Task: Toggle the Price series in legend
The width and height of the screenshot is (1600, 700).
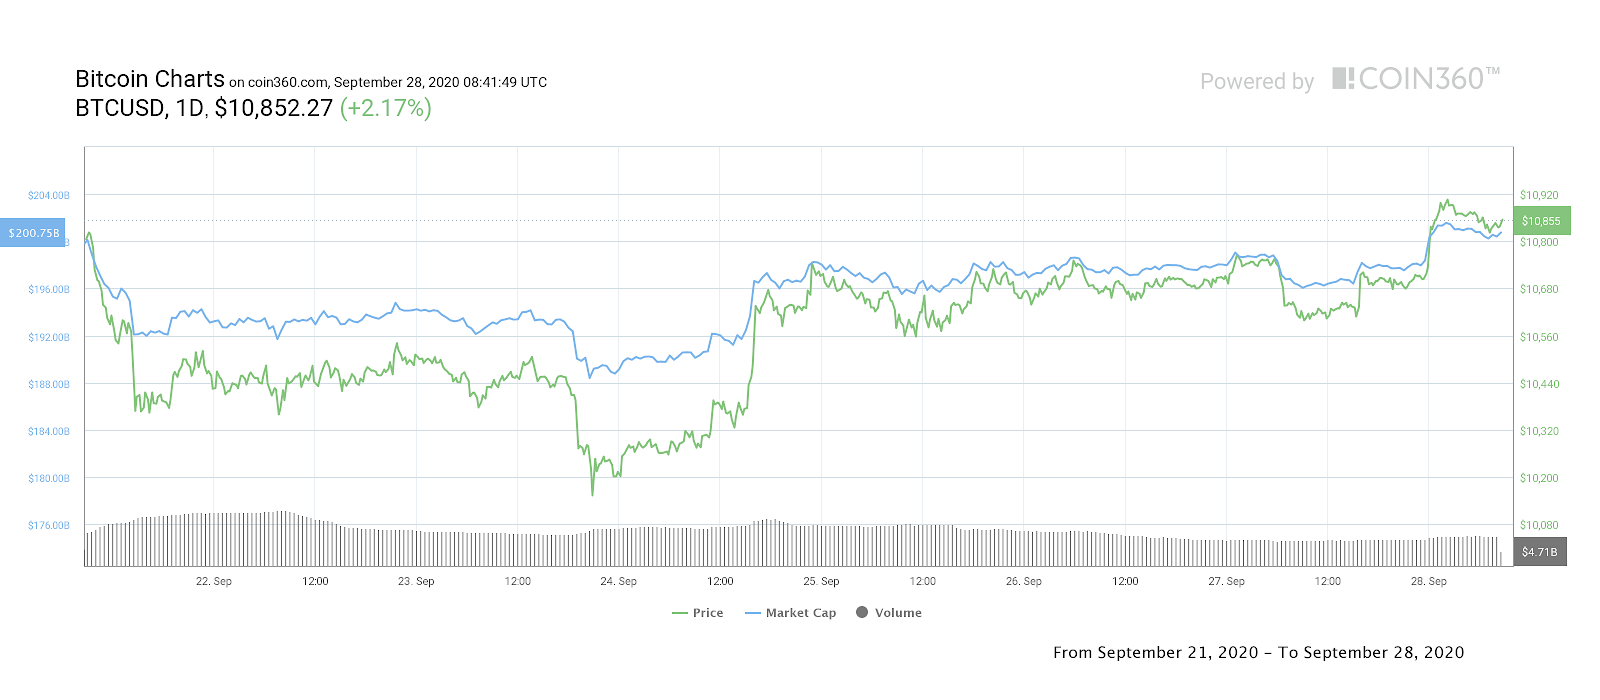Action: click(x=698, y=613)
